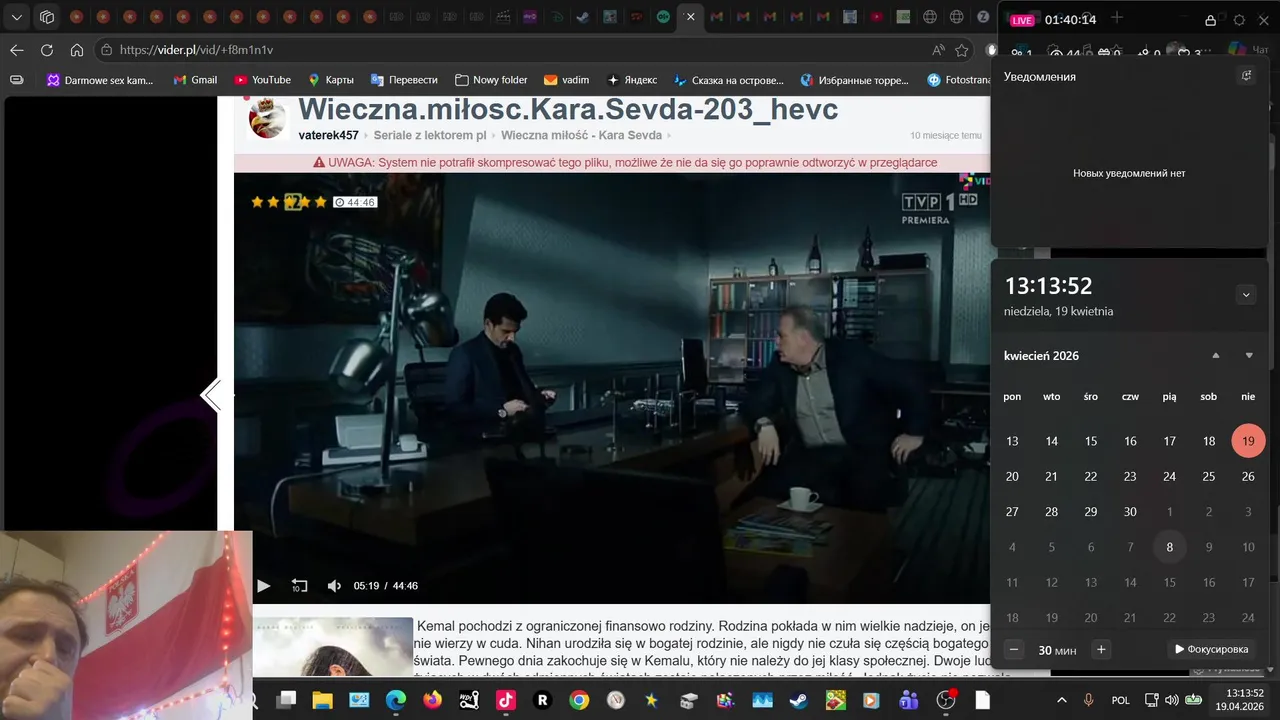Open the black R app in the taskbar
This screenshot has height=720, width=1280.
pos(542,700)
